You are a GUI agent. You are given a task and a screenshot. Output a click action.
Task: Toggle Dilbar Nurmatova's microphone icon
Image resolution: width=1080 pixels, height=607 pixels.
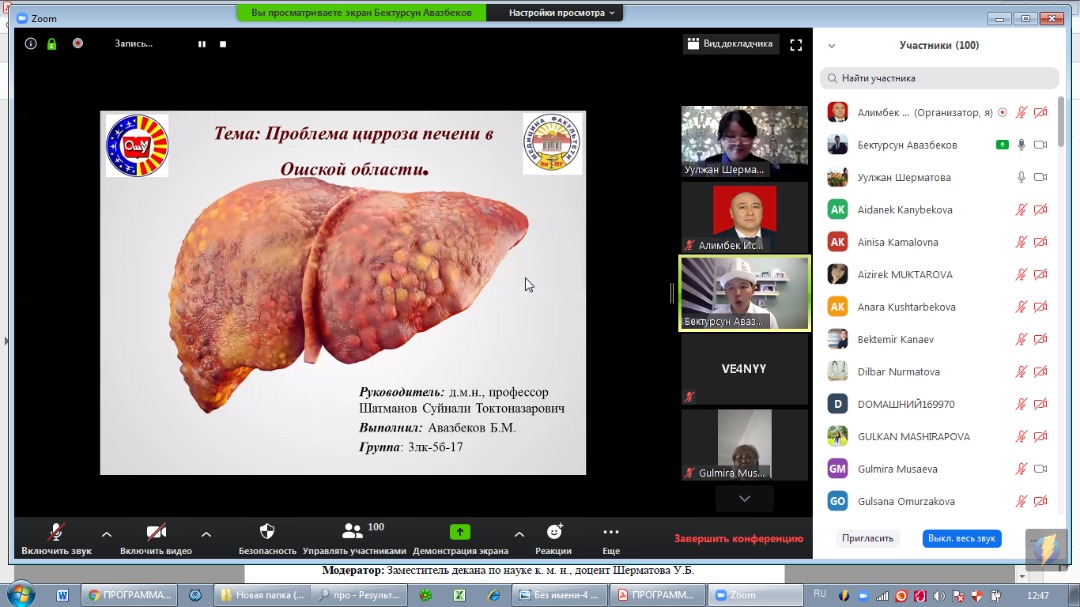(x=1021, y=371)
